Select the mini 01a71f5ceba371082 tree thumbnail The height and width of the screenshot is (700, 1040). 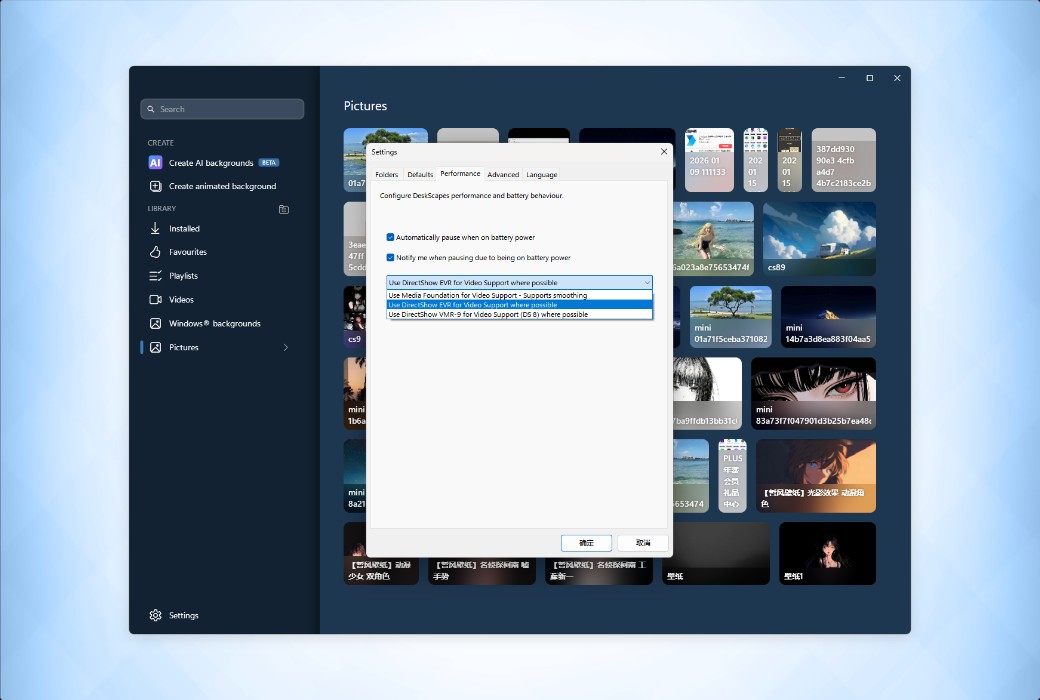(730, 317)
